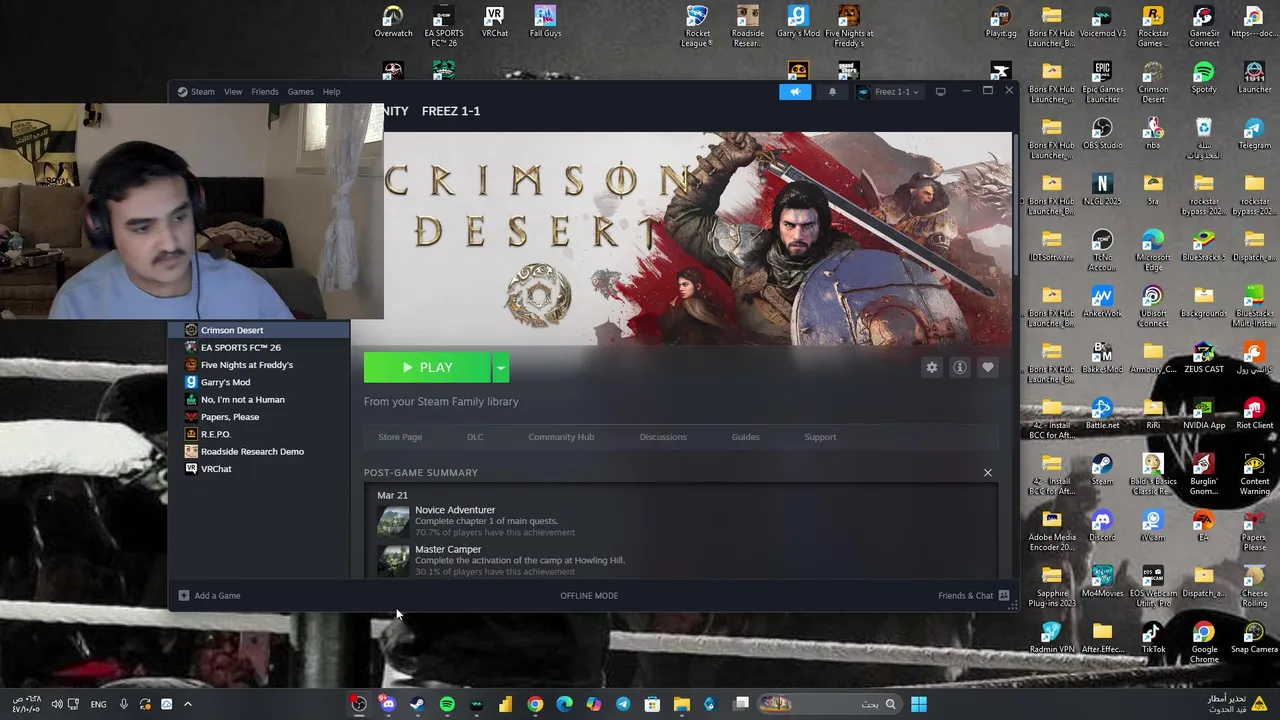The width and height of the screenshot is (1280, 720).
Task: Click the Crimson Desert banner image
Action: click(697, 238)
